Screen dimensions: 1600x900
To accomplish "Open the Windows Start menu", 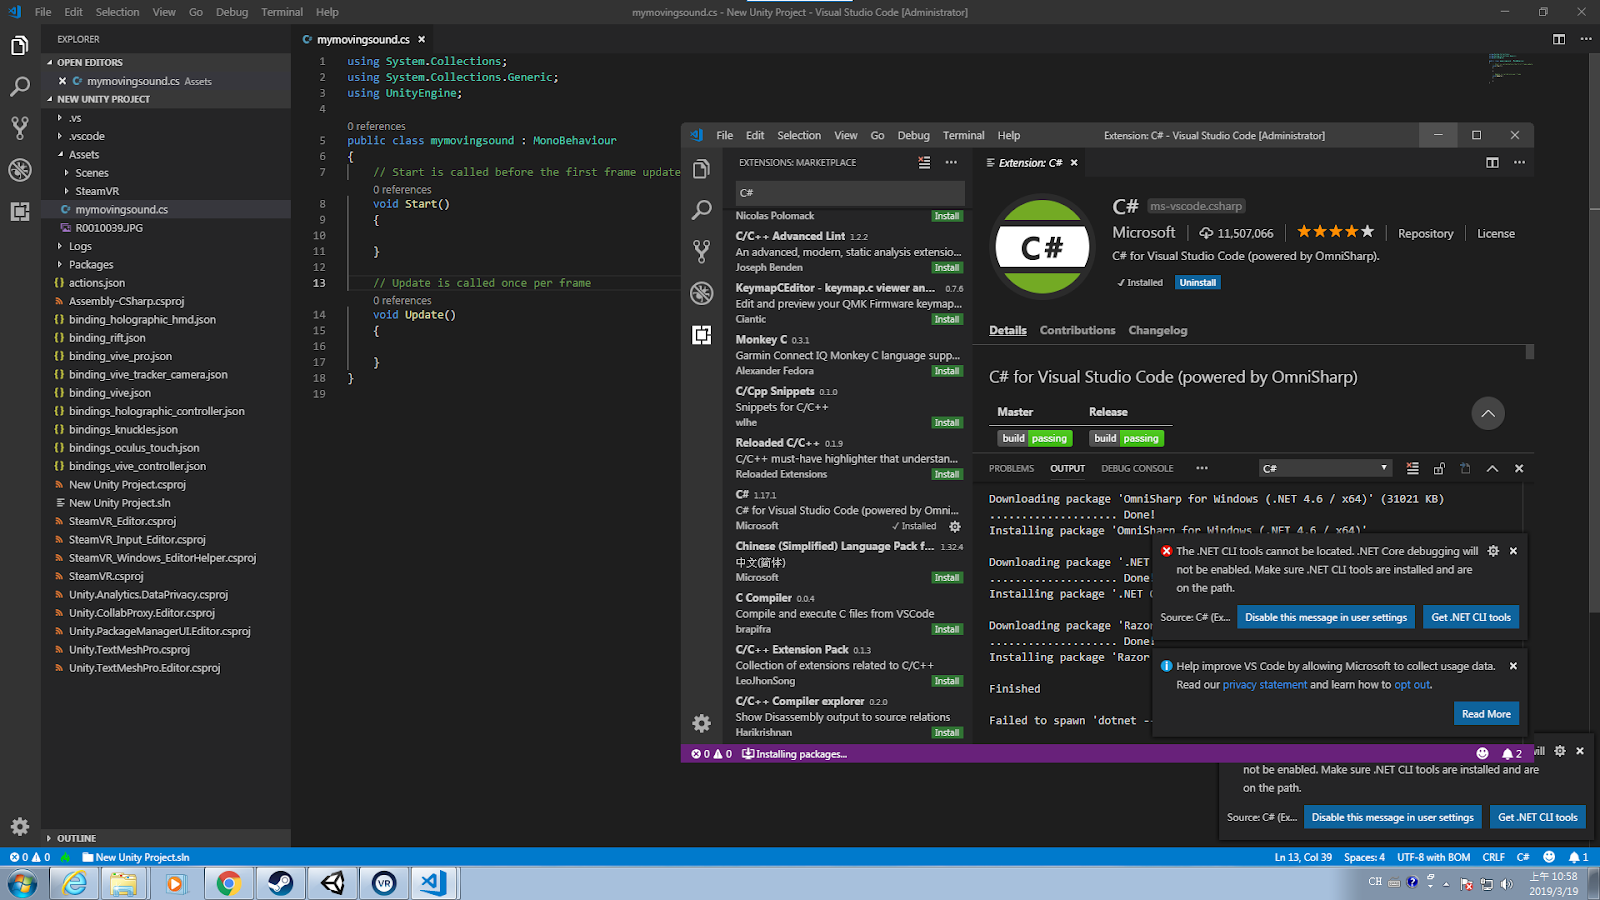I will pyautogui.click(x=22, y=883).
